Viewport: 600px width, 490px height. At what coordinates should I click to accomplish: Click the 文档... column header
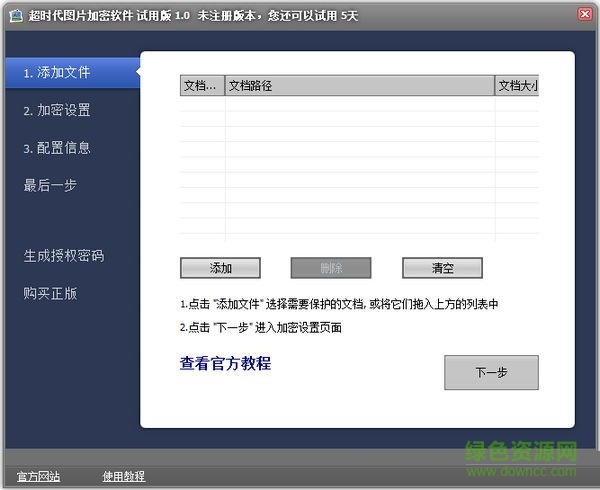(202, 85)
